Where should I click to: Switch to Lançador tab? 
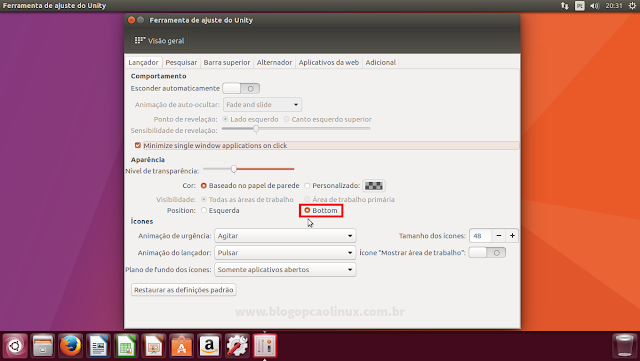143,62
